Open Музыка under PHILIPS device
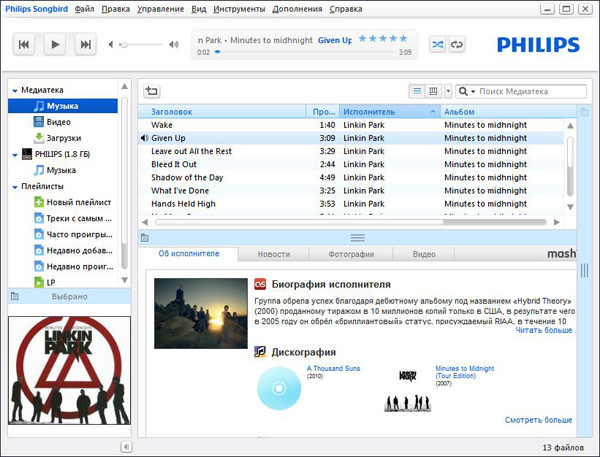The image size is (600, 457). (x=55, y=170)
